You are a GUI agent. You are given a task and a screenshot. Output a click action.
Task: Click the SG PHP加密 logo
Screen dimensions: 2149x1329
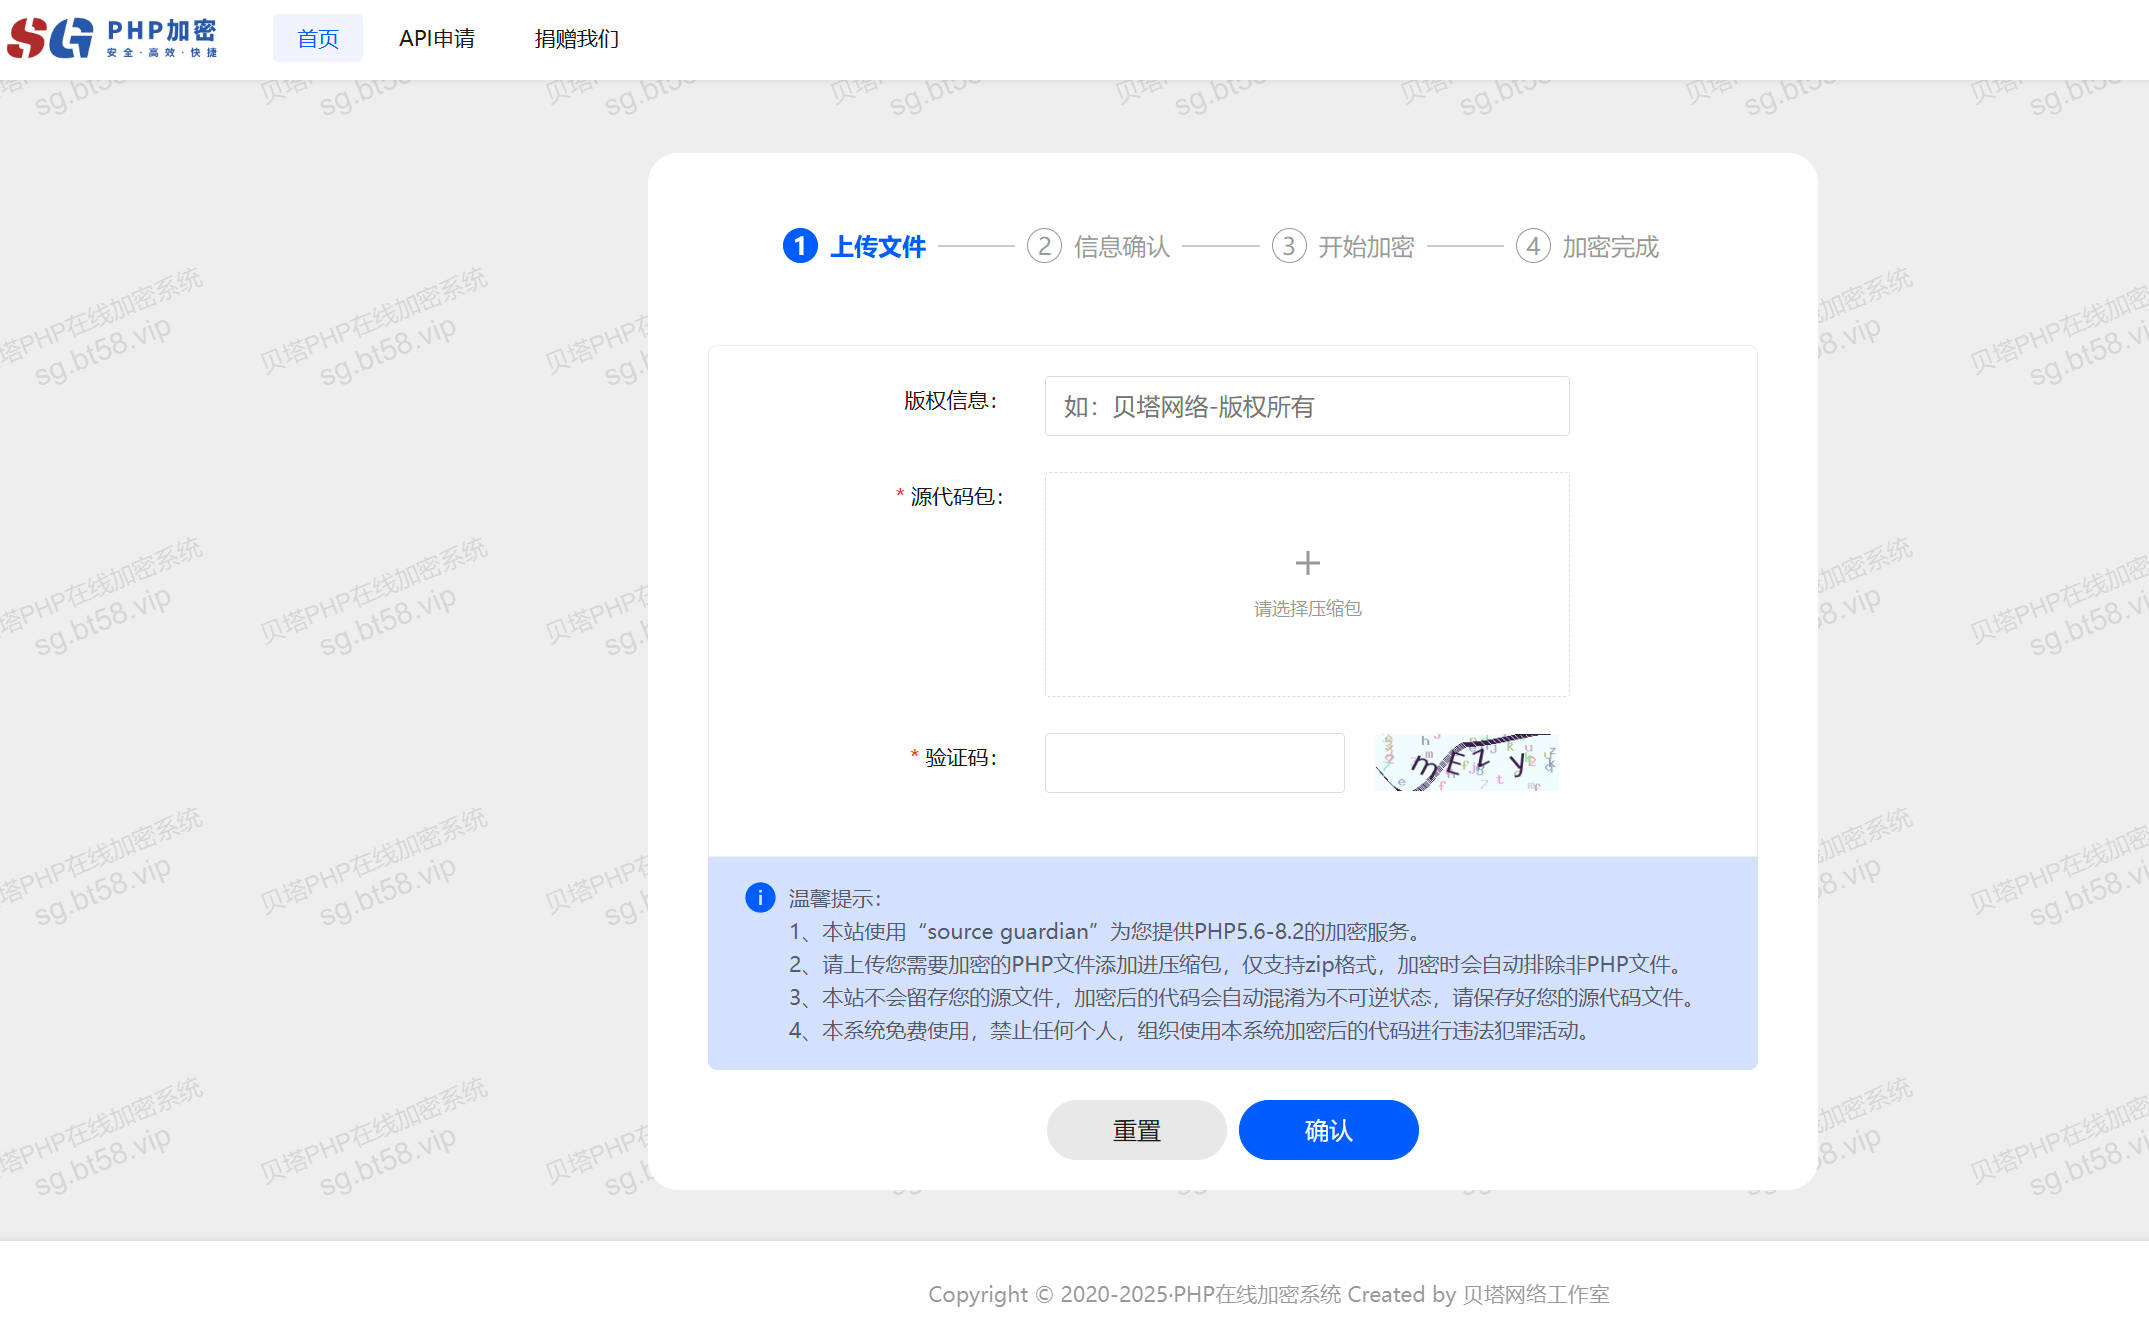coord(112,38)
